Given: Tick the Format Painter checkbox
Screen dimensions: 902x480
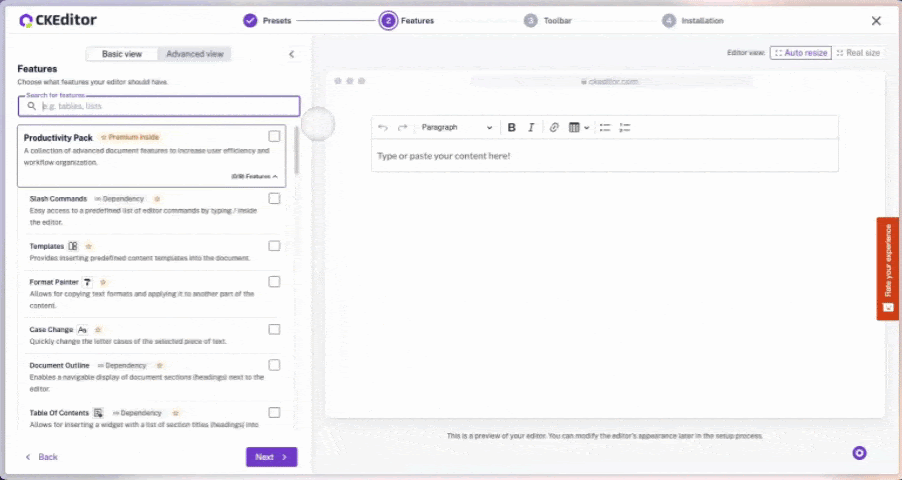Looking at the screenshot, I should 274,282.
